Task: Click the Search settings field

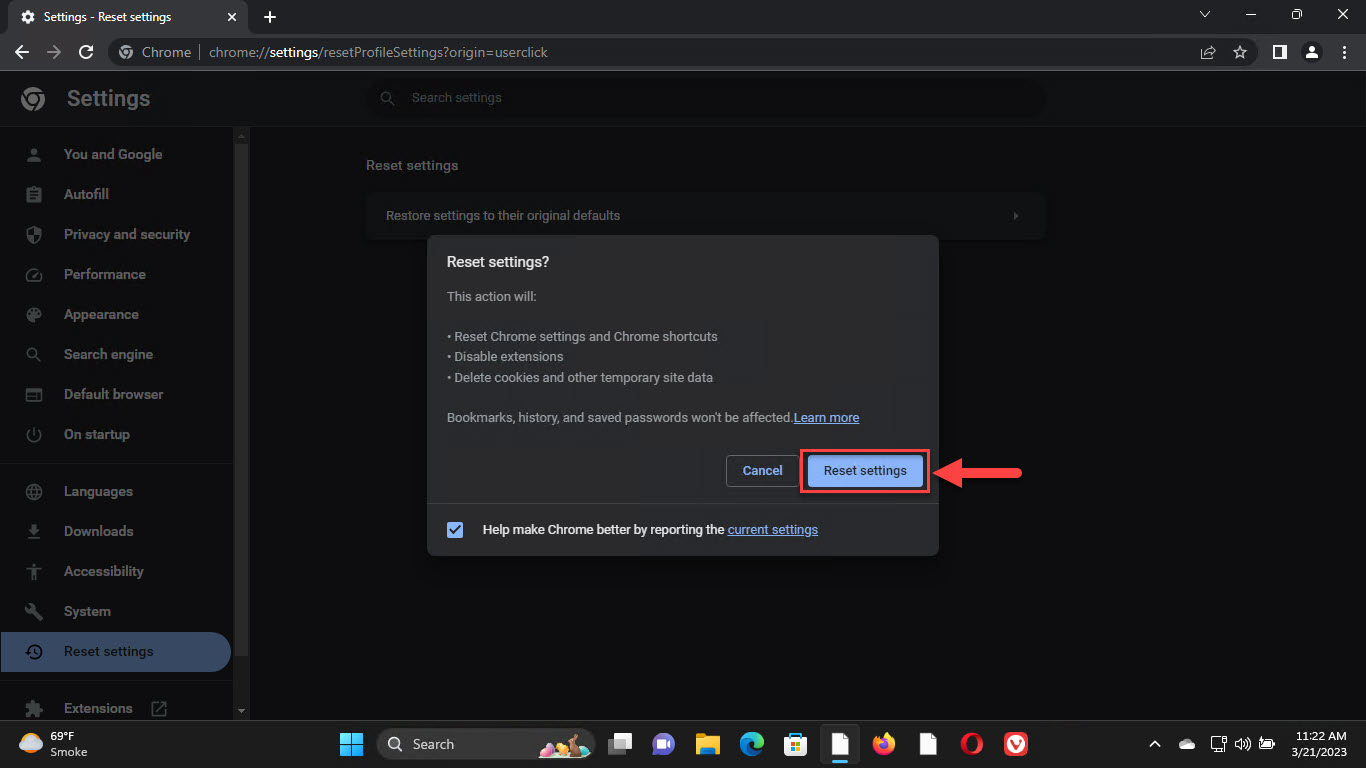Action: coord(706,98)
